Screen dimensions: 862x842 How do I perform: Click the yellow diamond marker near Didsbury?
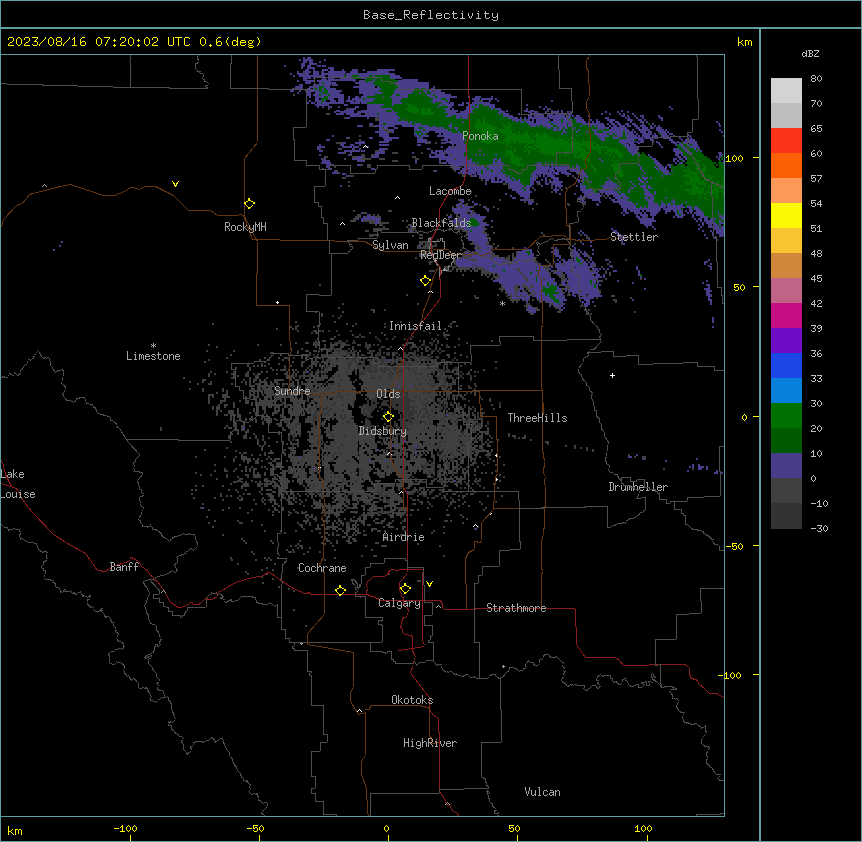388,417
